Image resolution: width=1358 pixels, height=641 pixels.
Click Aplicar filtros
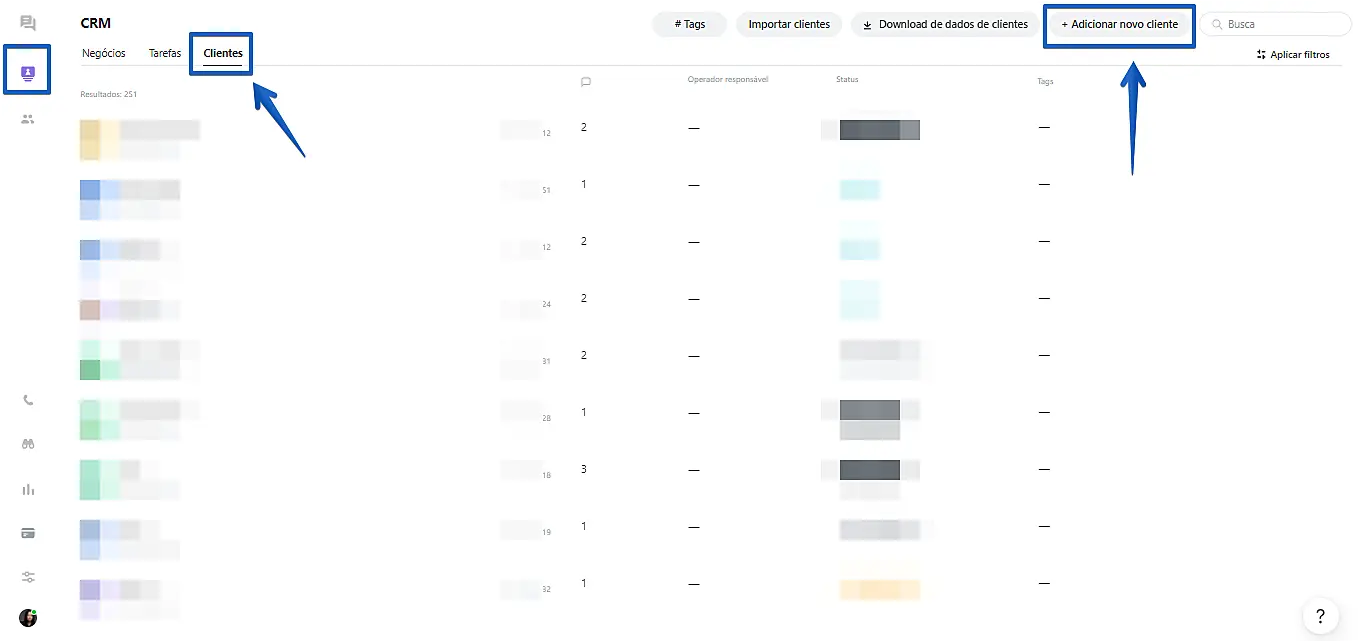1293,55
